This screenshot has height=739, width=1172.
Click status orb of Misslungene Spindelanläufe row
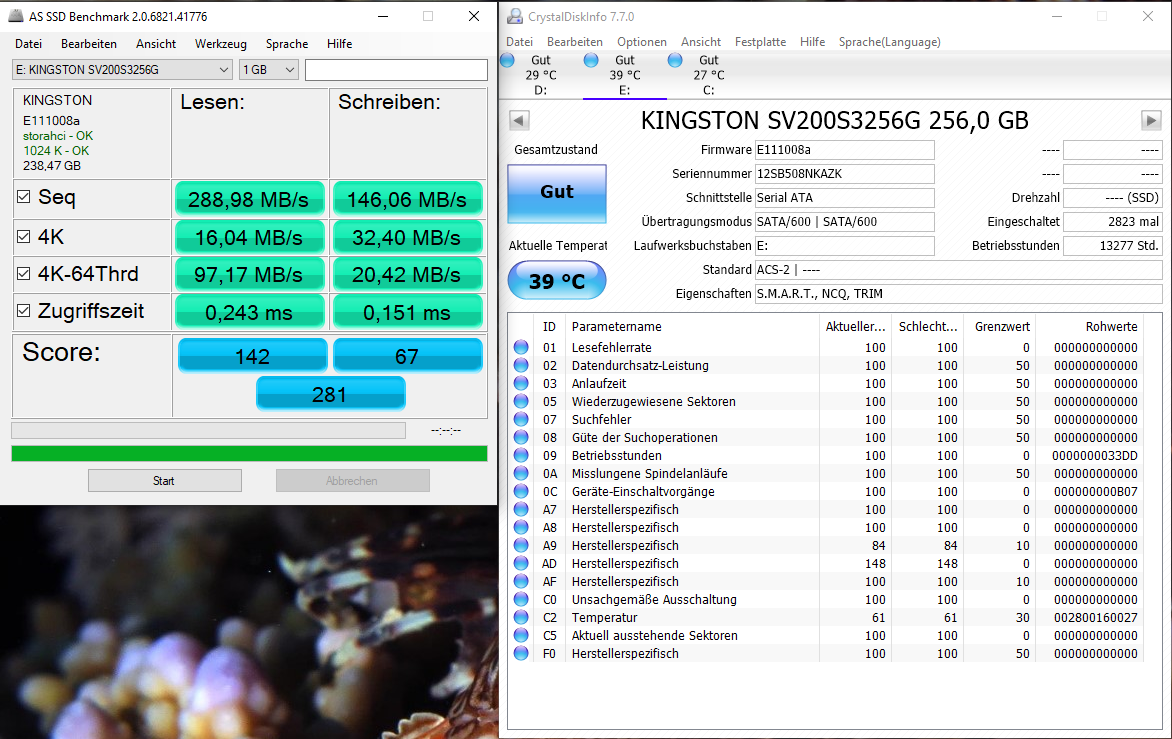pos(521,473)
